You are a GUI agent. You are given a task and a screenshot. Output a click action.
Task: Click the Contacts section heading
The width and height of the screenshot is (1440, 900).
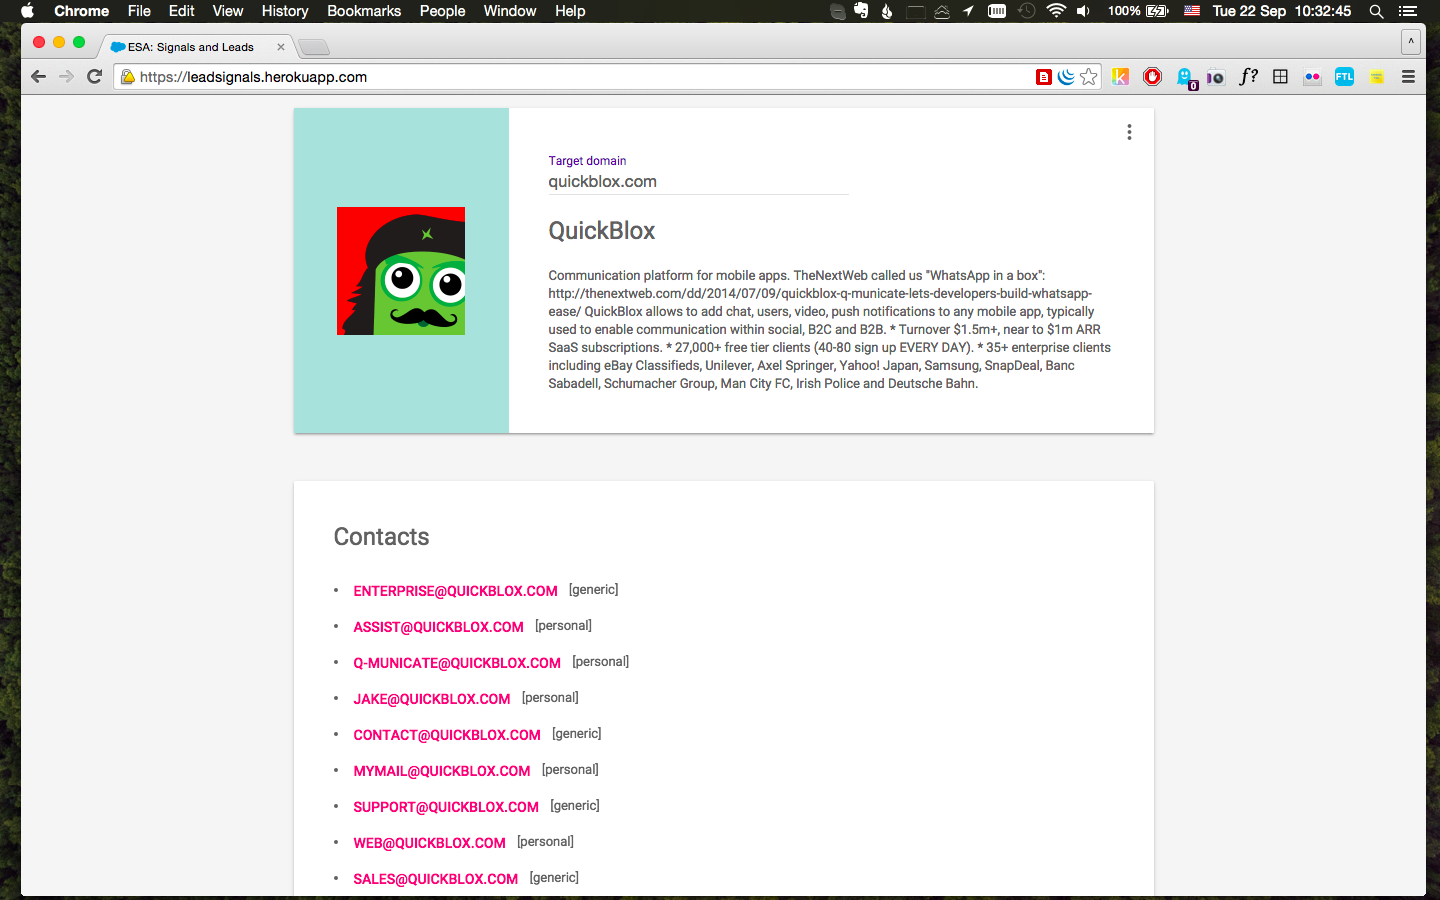pyautogui.click(x=381, y=537)
